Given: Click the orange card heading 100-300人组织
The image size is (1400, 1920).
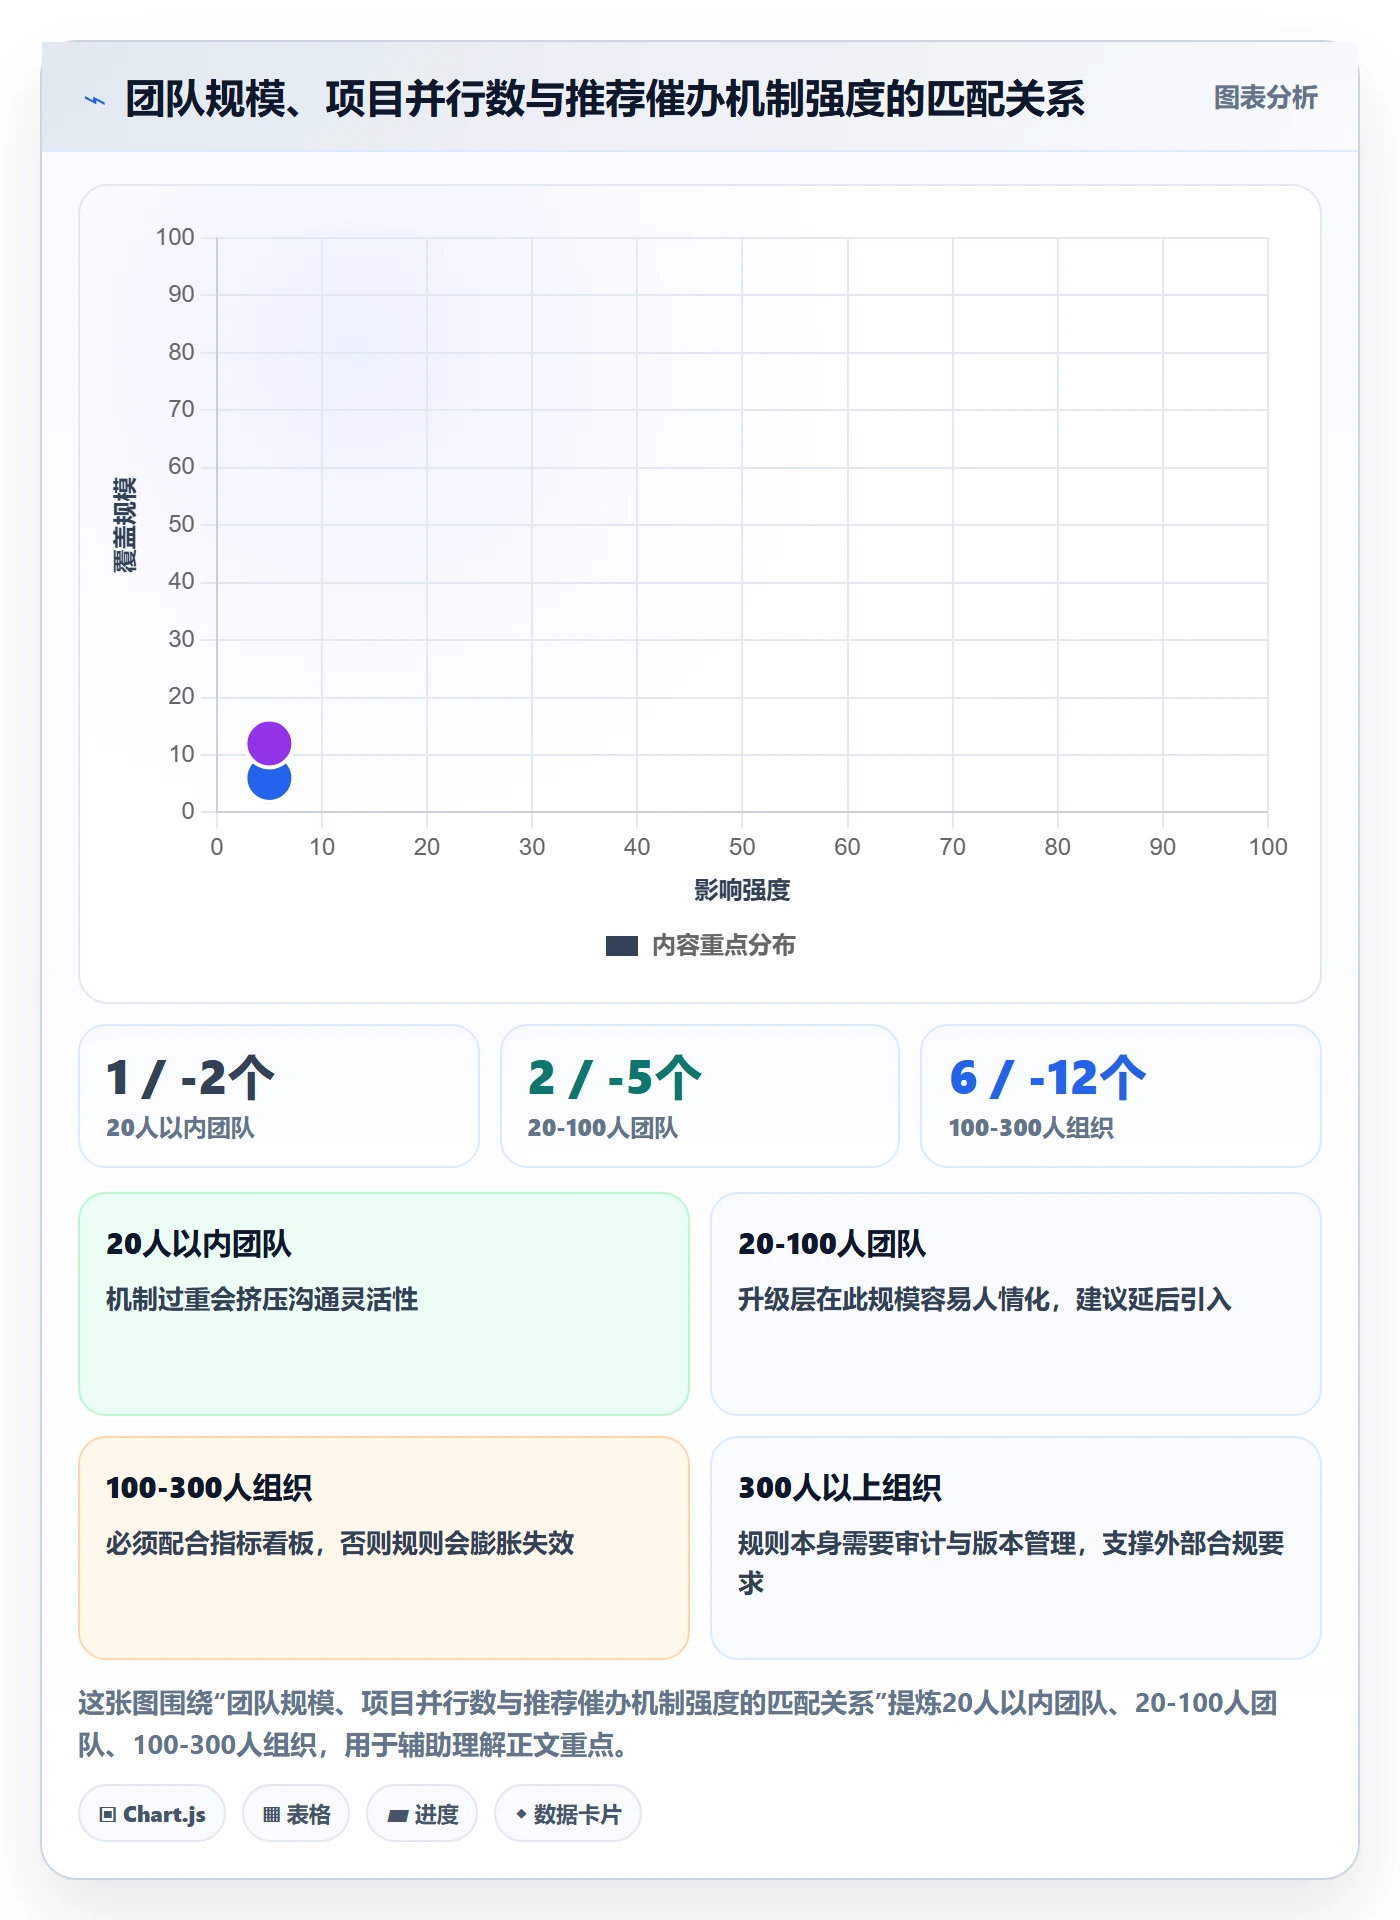Looking at the screenshot, I should 209,1488.
